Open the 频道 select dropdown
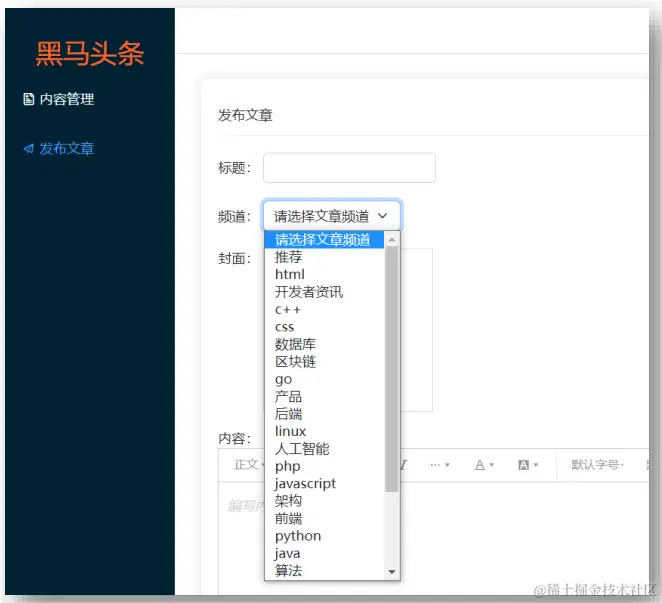 coord(332,216)
